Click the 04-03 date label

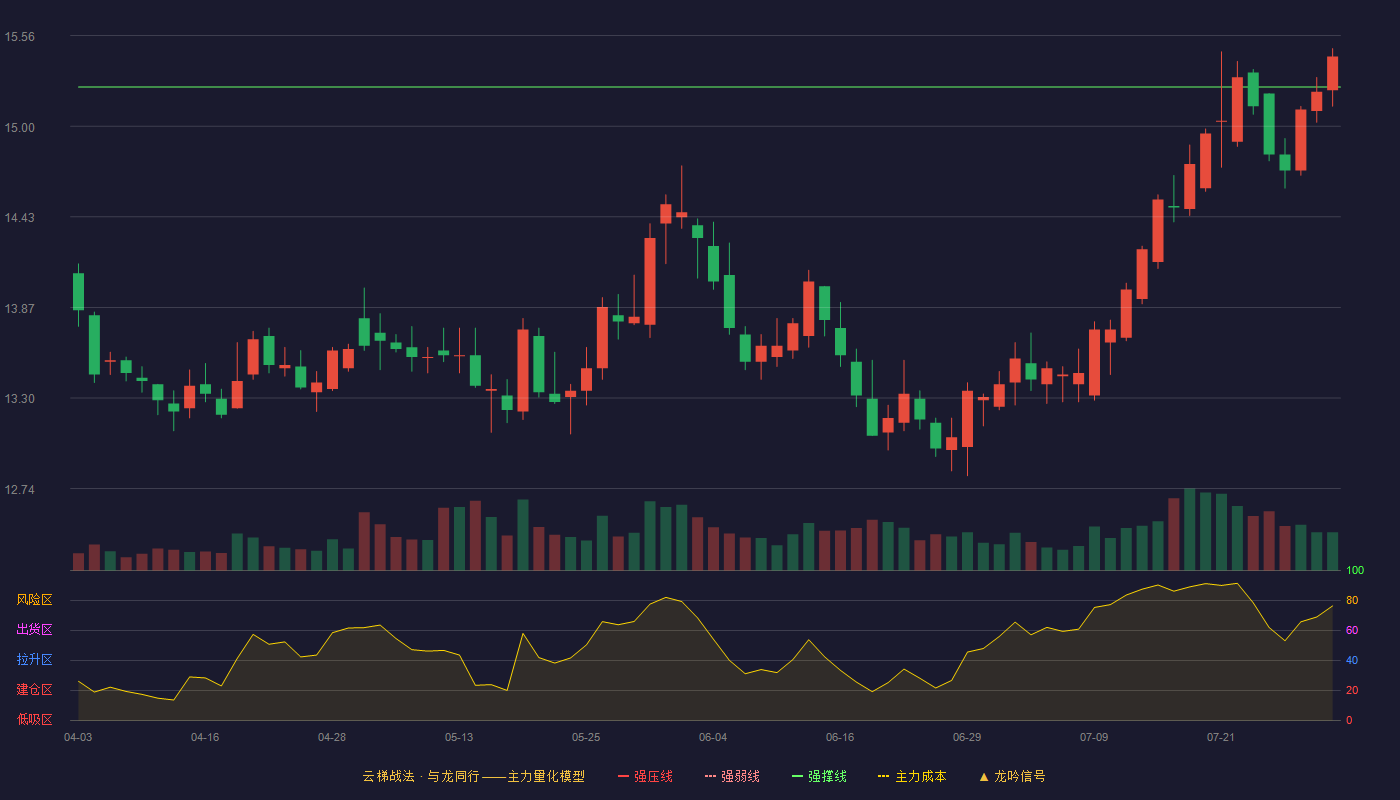tap(78, 737)
